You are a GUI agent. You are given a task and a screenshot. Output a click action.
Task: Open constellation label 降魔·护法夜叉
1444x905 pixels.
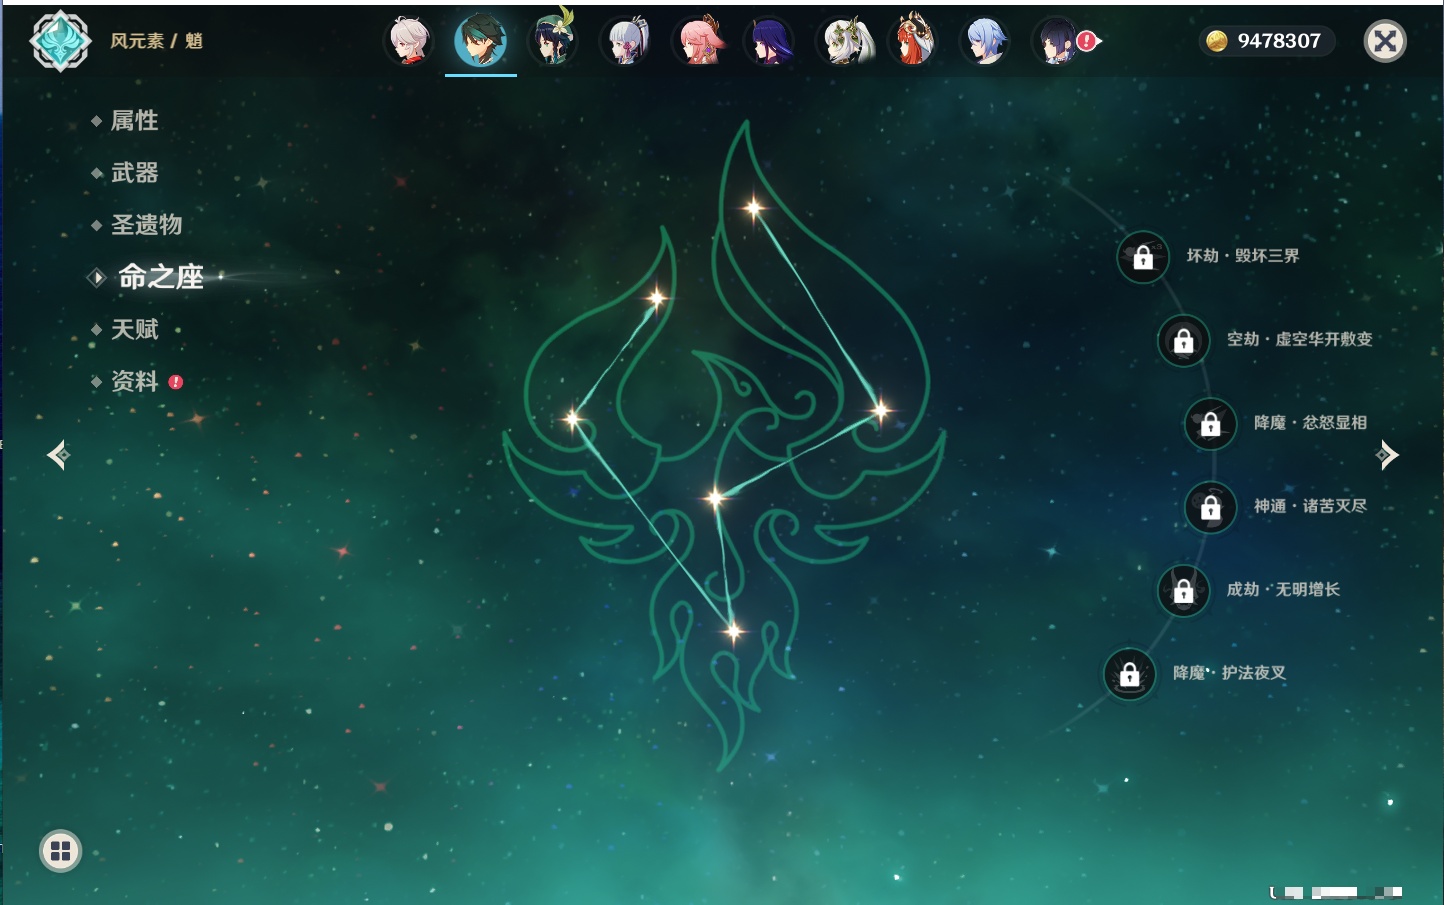(x=1230, y=673)
